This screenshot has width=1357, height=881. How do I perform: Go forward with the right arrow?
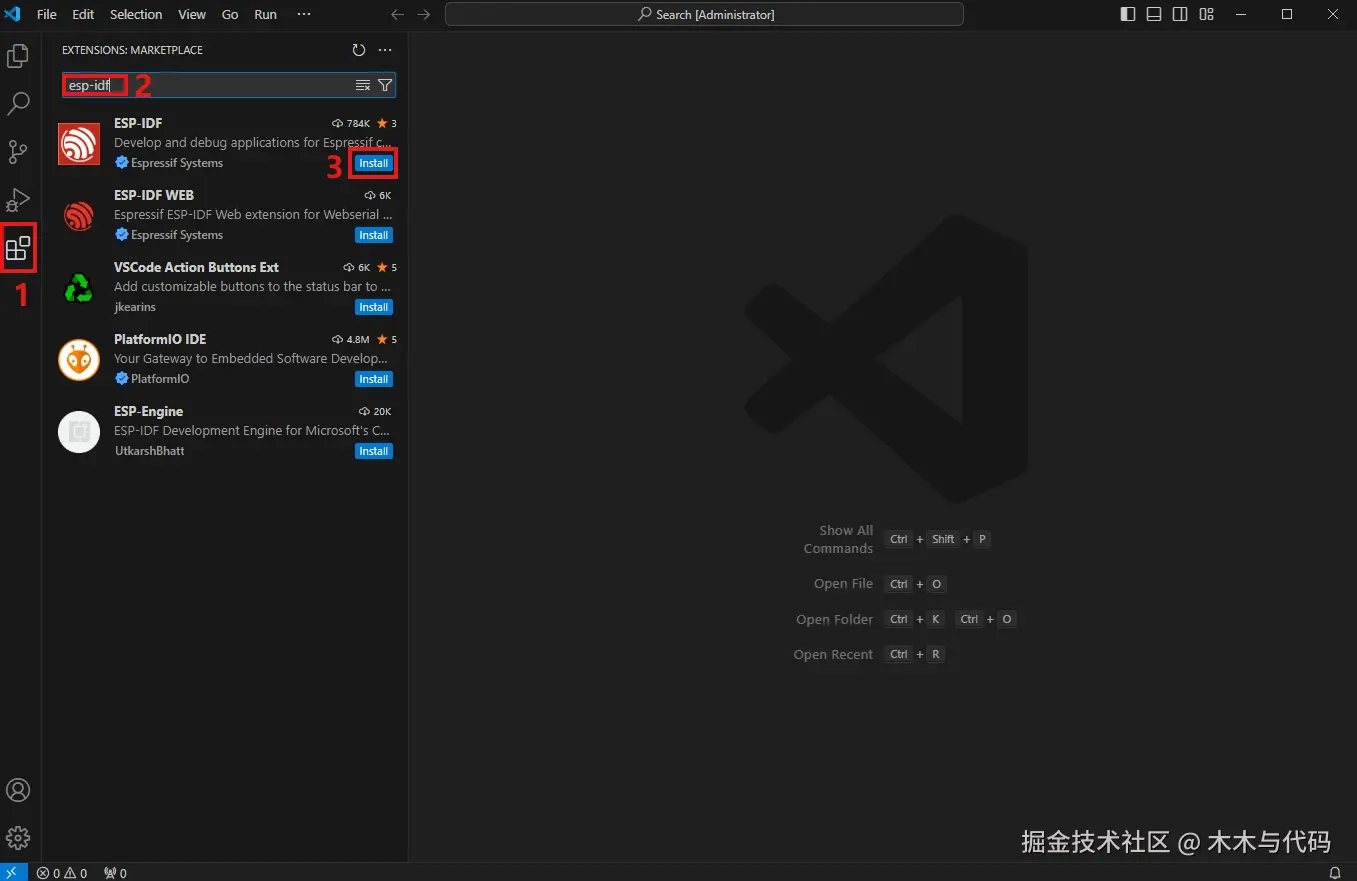423,14
